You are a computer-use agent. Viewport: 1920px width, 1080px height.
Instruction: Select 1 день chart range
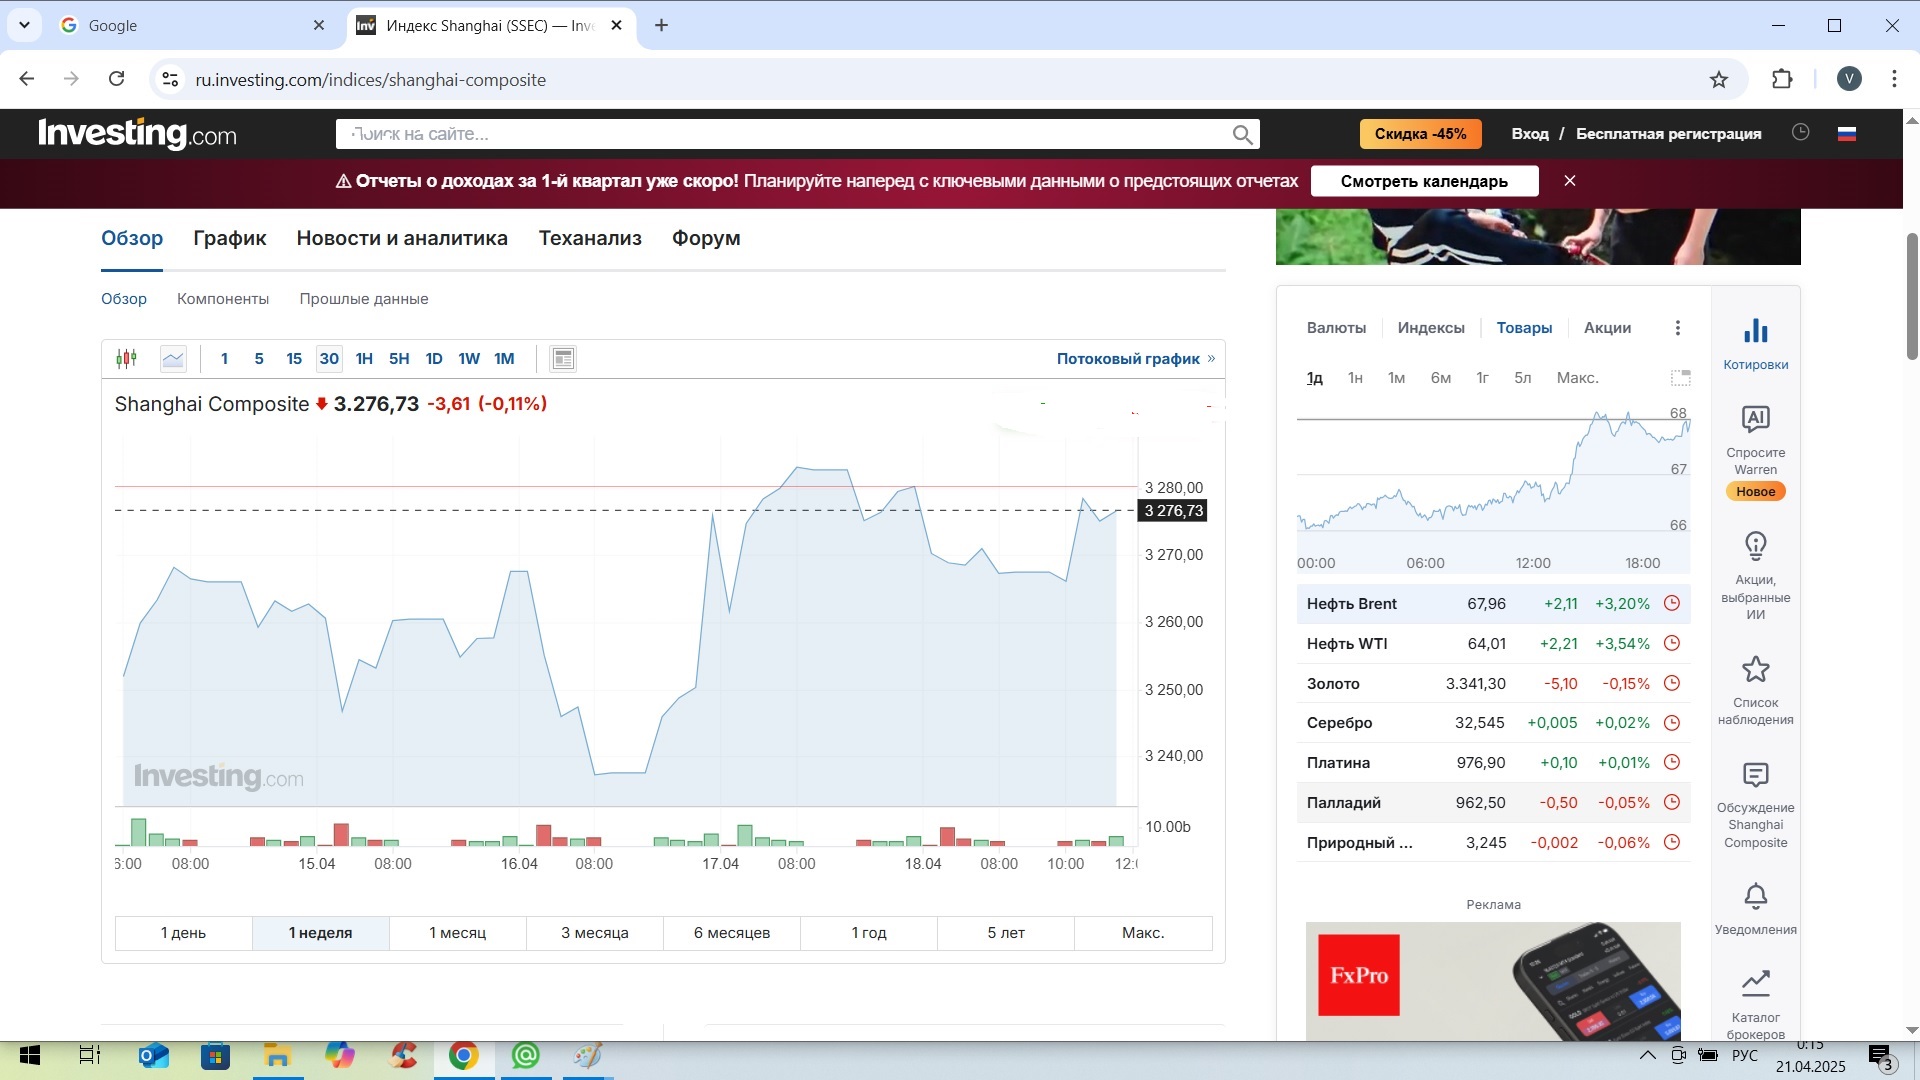click(184, 933)
